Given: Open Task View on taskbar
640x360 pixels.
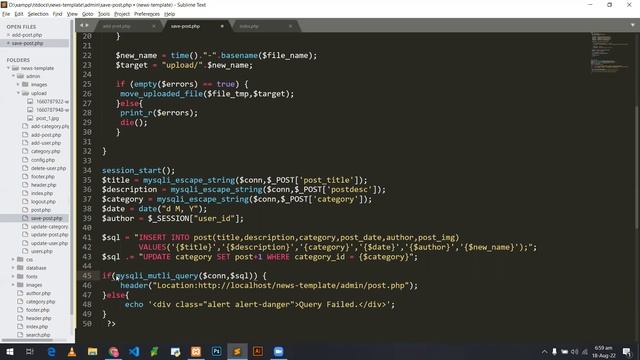Looking at the screenshot, I should 30,351.
